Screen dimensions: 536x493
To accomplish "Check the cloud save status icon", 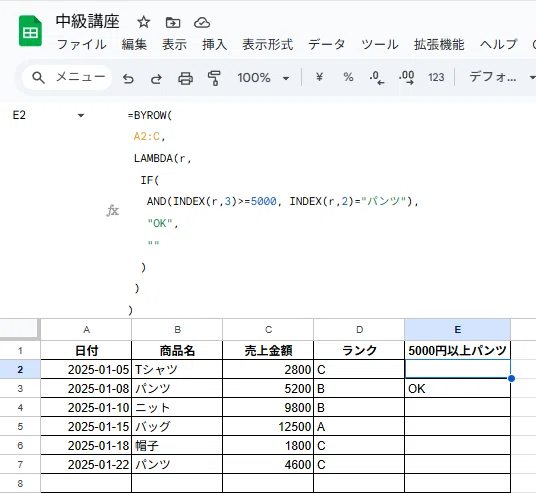I will click(202, 23).
